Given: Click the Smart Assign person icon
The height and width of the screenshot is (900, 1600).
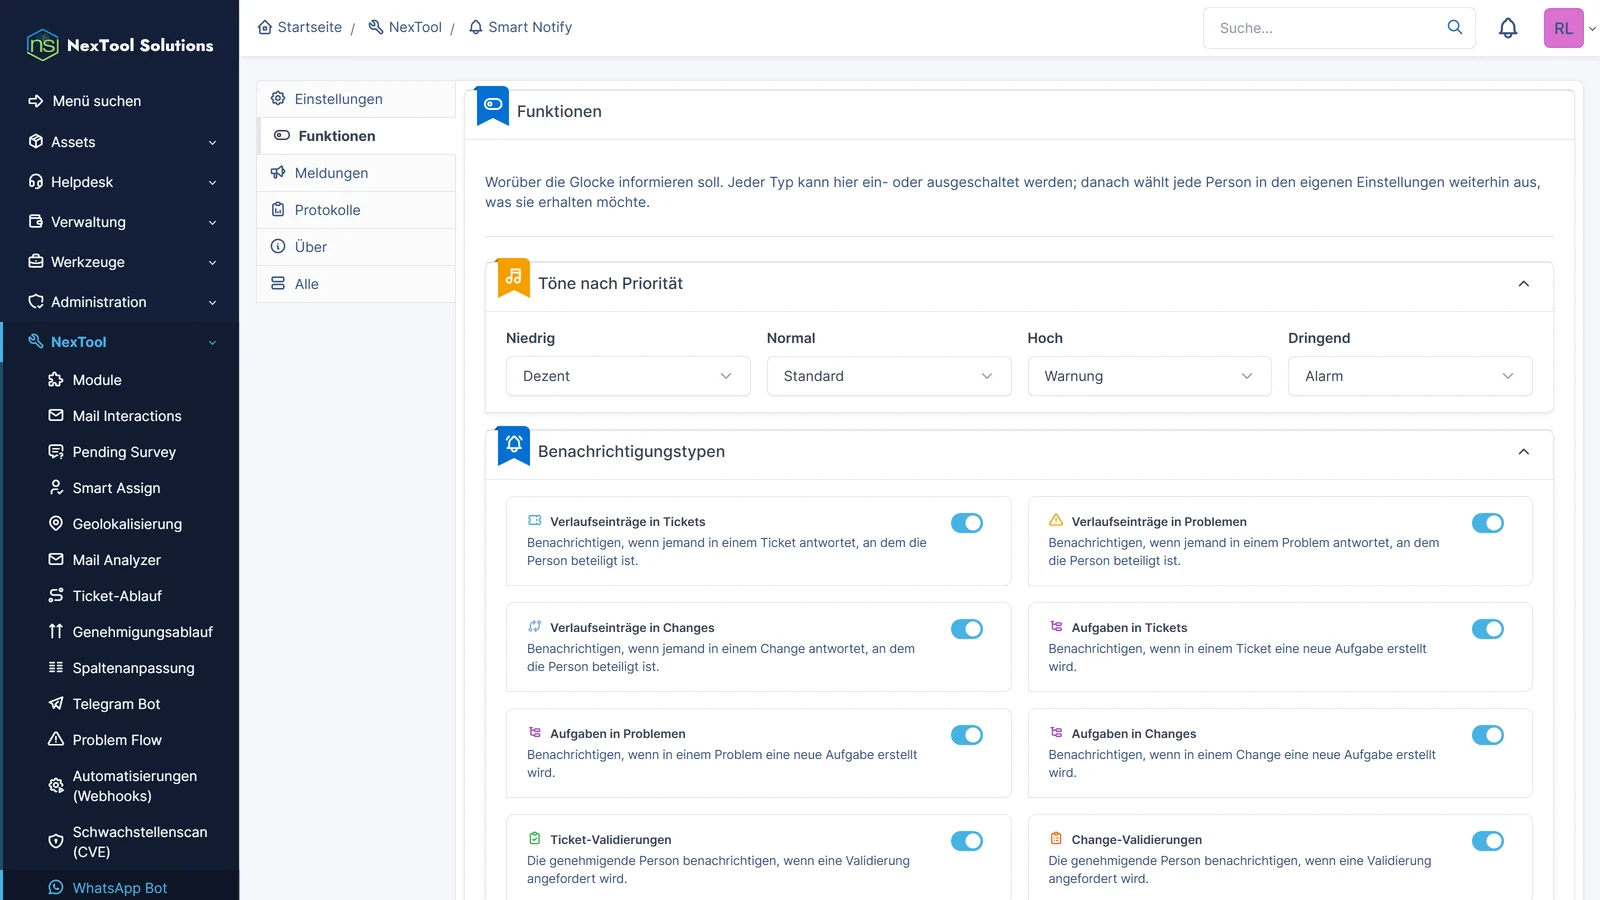Looking at the screenshot, I should 56,487.
